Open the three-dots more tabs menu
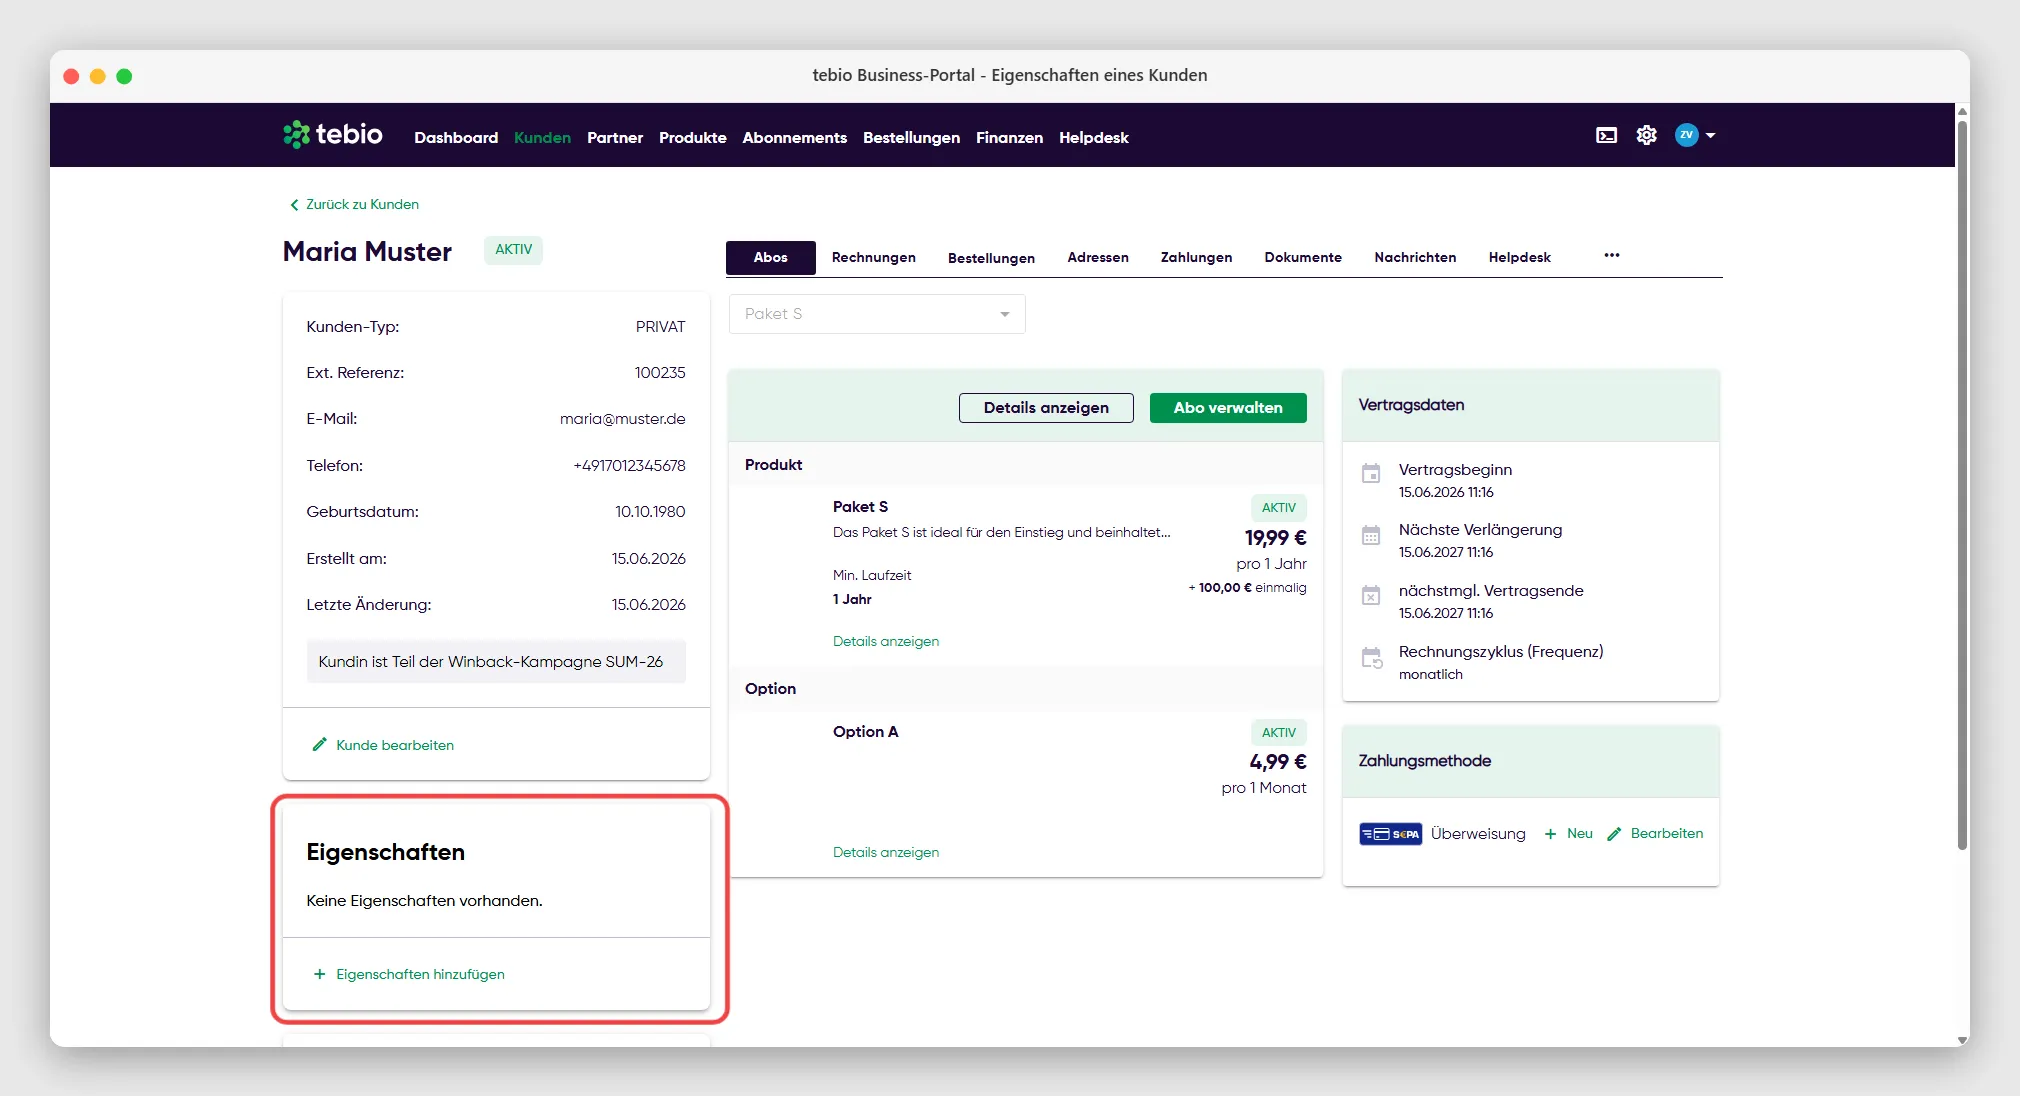This screenshot has width=2020, height=1096. coord(1612,255)
